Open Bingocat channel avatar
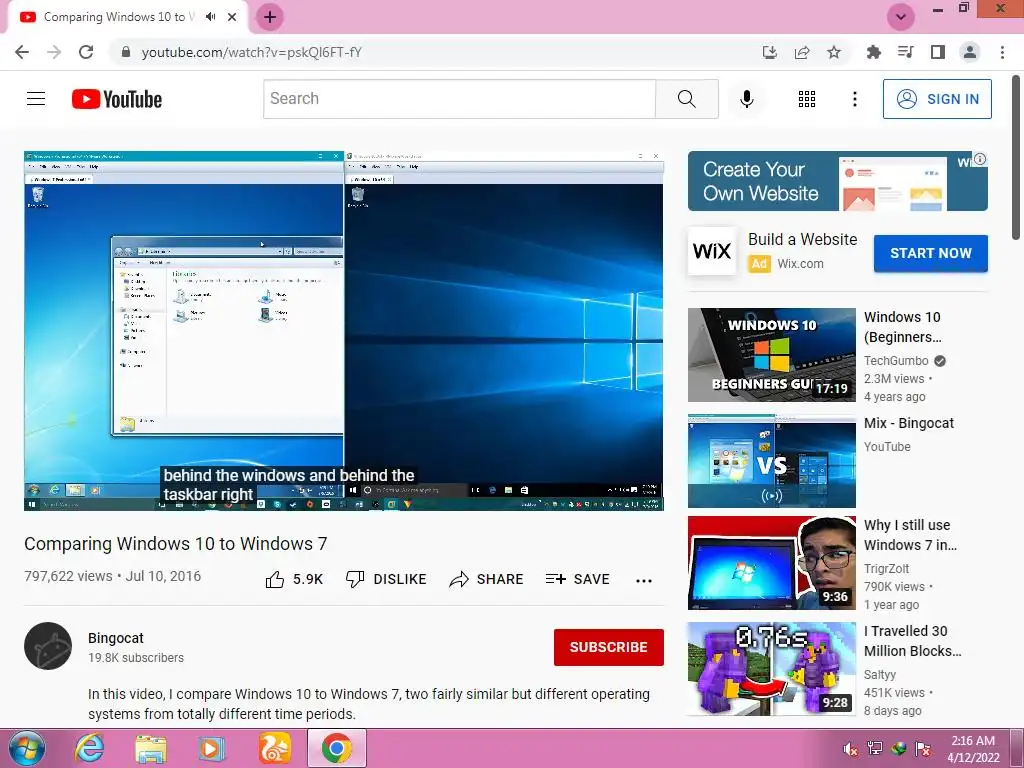This screenshot has height=768, width=1024. (48, 646)
